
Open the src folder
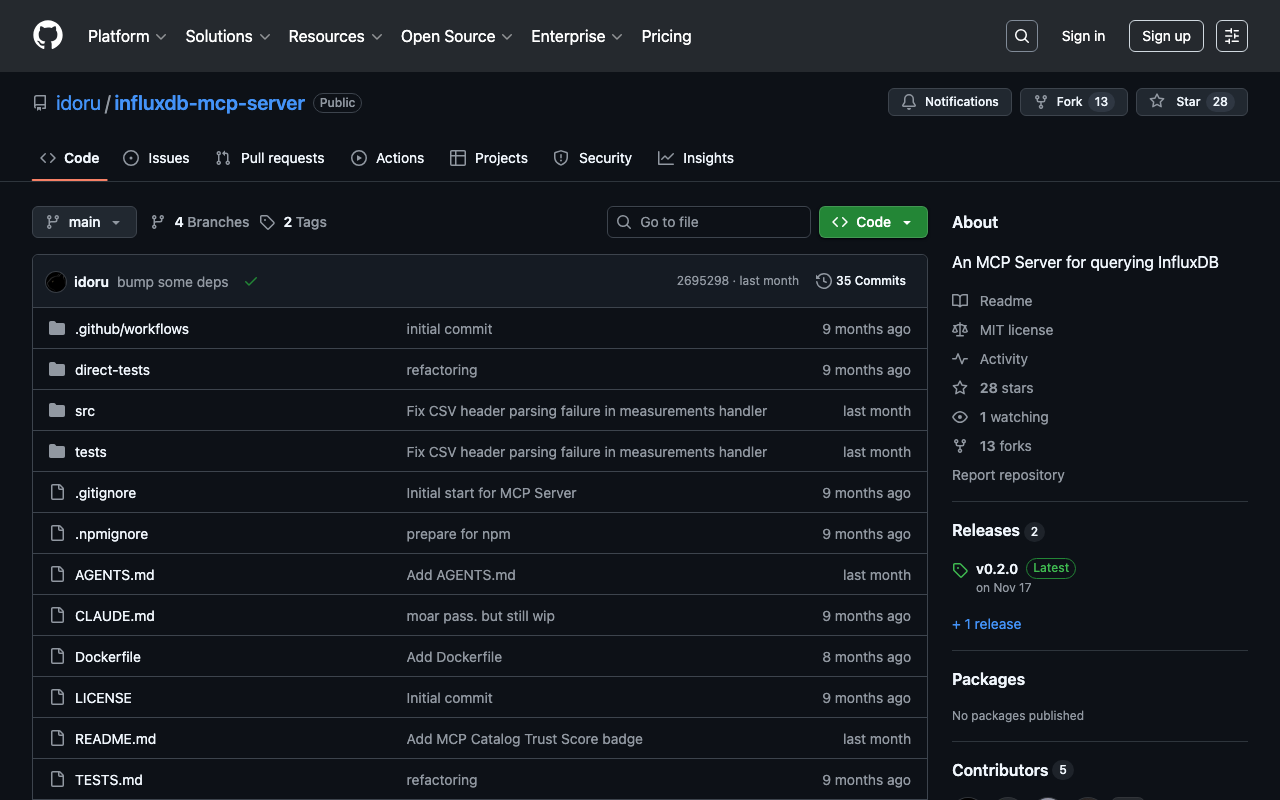(x=85, y=411)
